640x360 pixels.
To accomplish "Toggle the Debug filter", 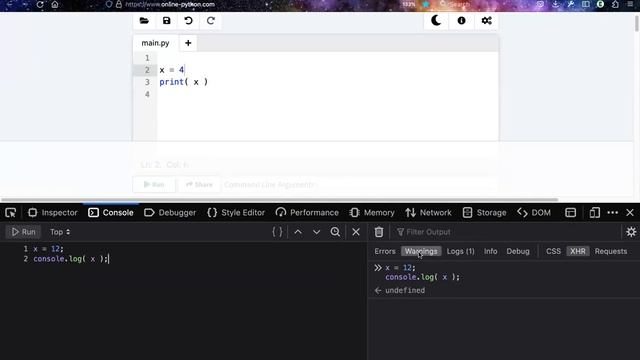I will click(x=518, y=251).
